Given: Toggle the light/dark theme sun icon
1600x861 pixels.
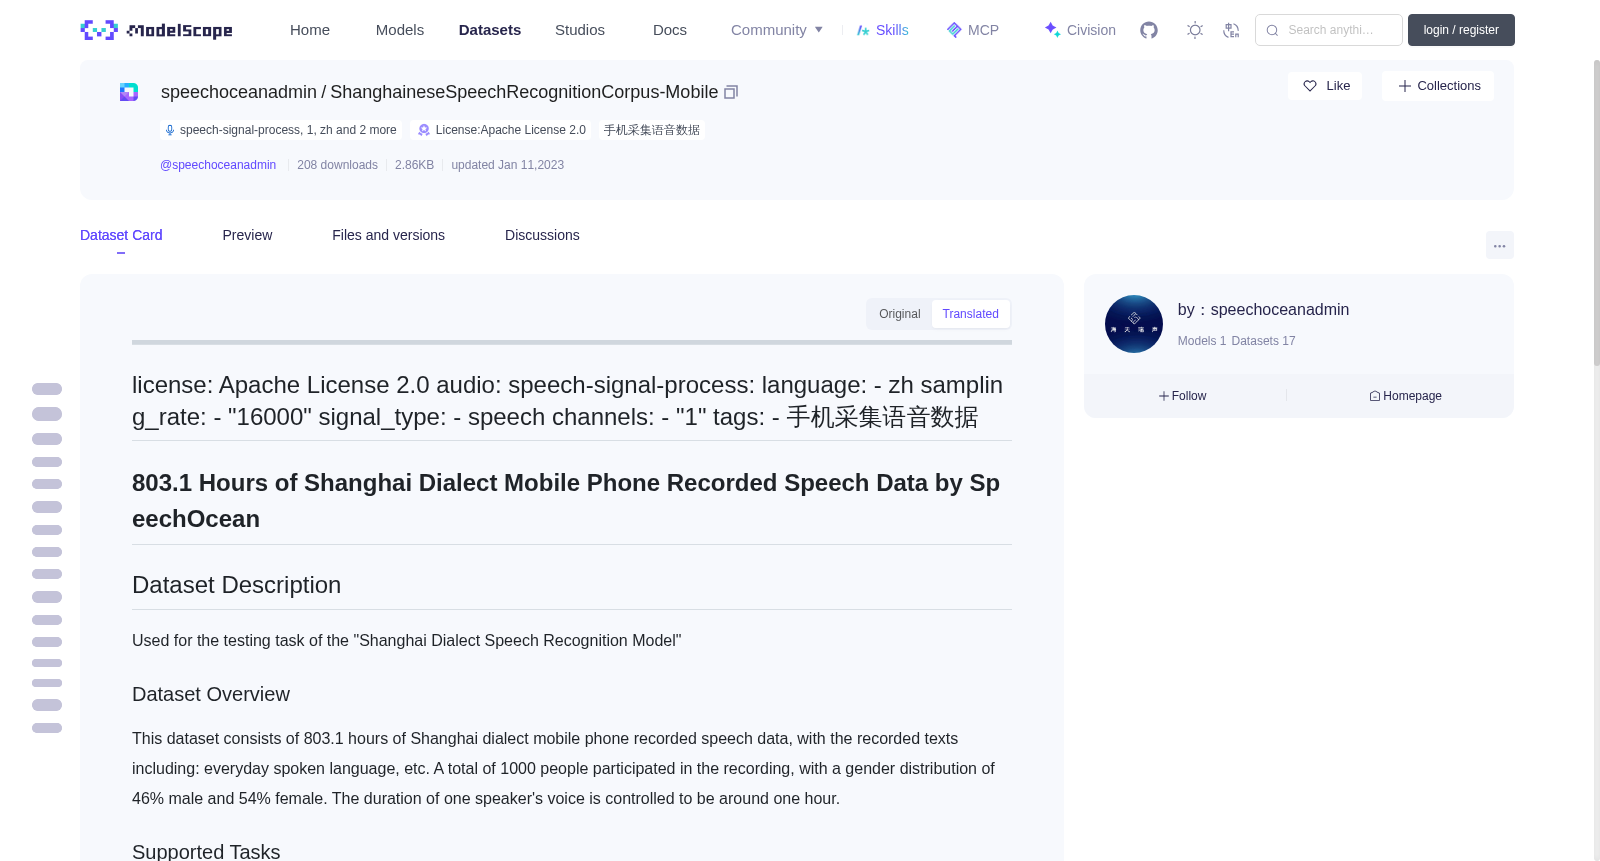Looking at the screenshot, I should point(1194,30).
